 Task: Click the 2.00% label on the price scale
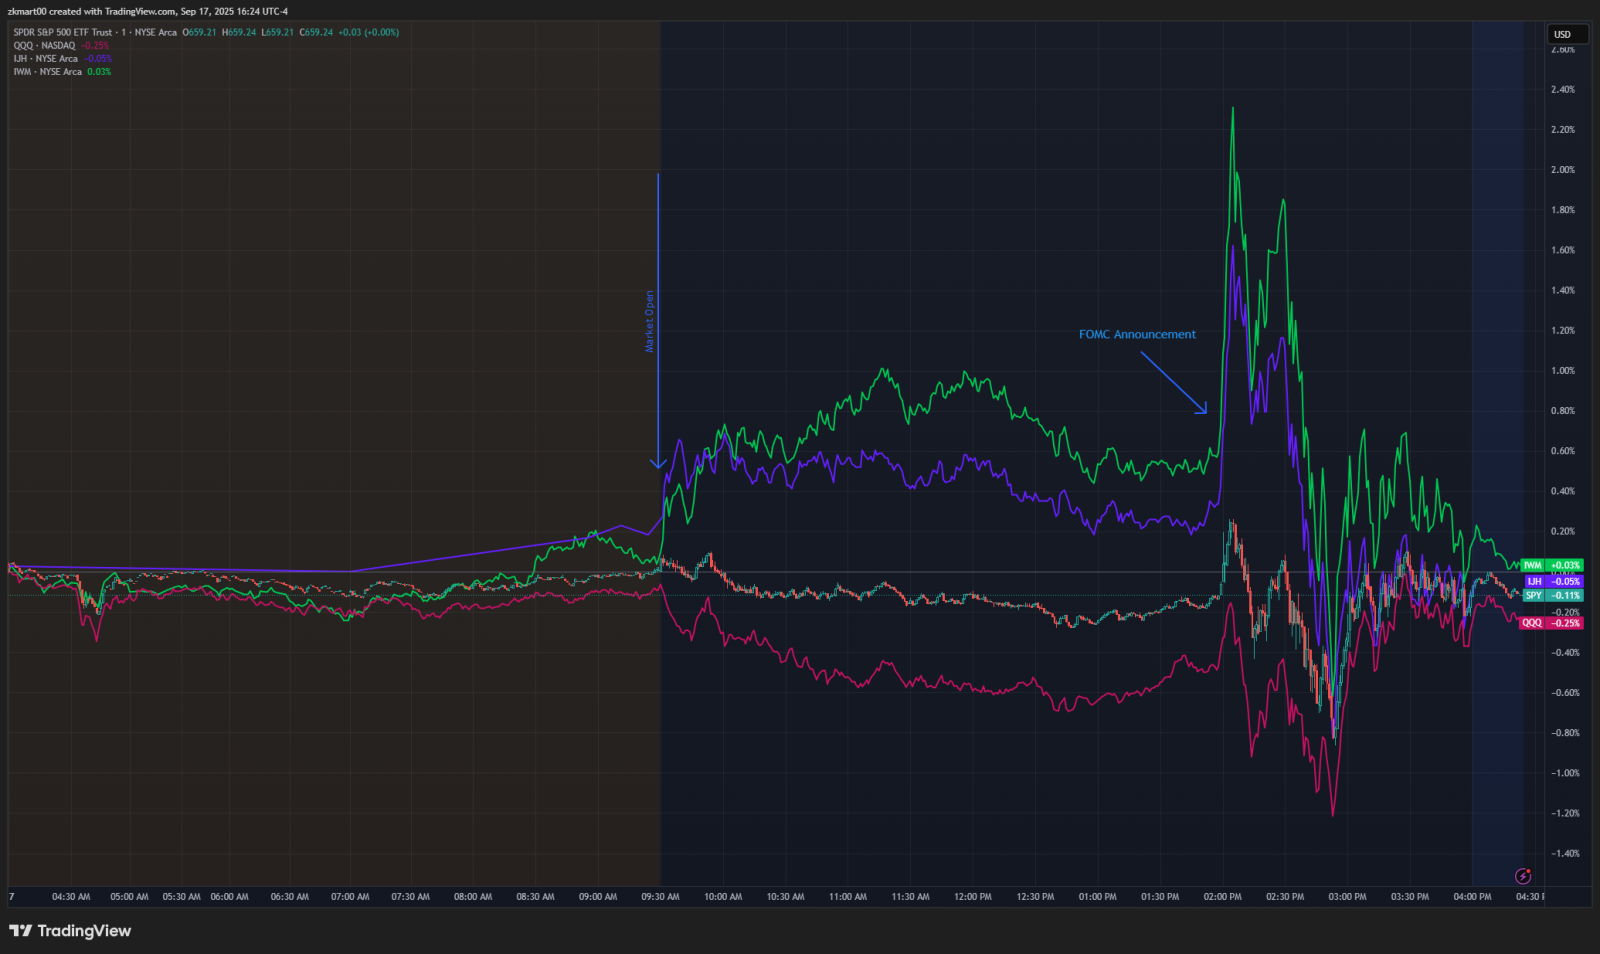(x=1563, y=169)
